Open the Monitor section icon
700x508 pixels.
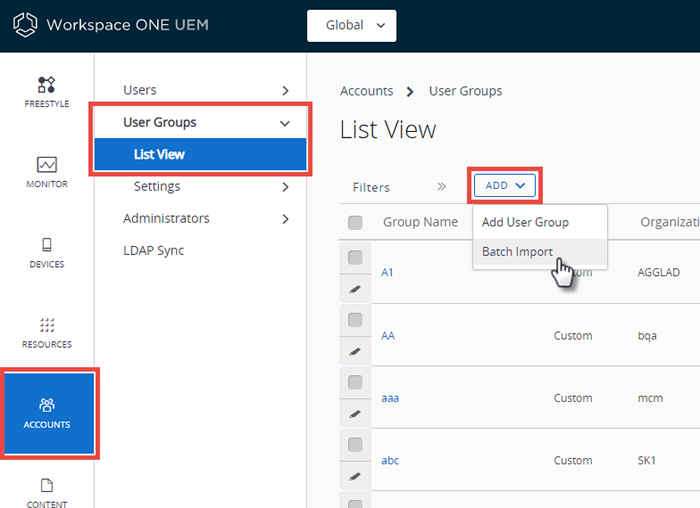(46, 165)
